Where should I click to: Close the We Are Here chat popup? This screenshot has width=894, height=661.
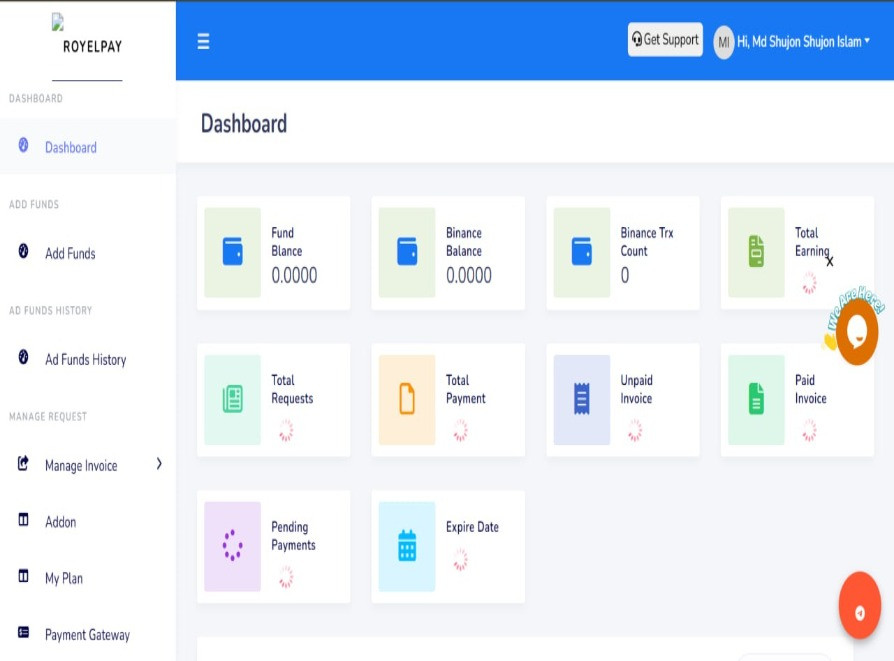[830, 262]
